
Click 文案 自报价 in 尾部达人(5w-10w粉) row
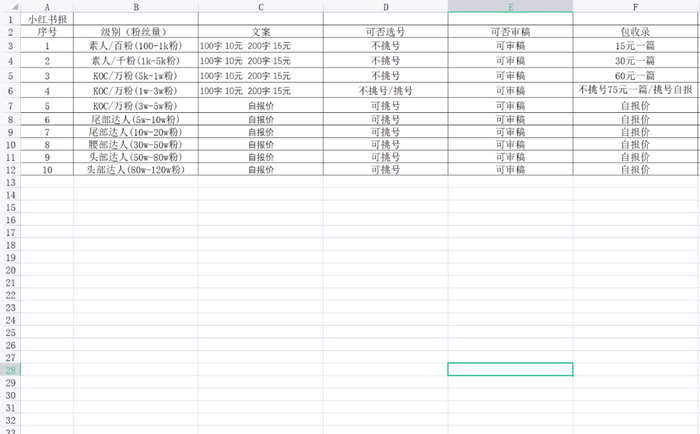tap(261, 119)
